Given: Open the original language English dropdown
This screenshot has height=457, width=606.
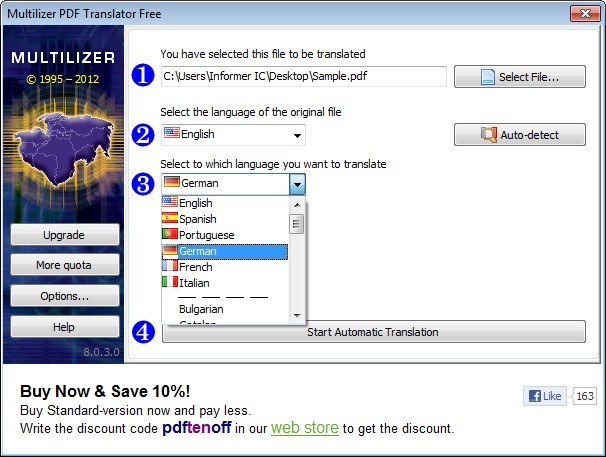Looking at the screenshot, I should pos(233,135).
